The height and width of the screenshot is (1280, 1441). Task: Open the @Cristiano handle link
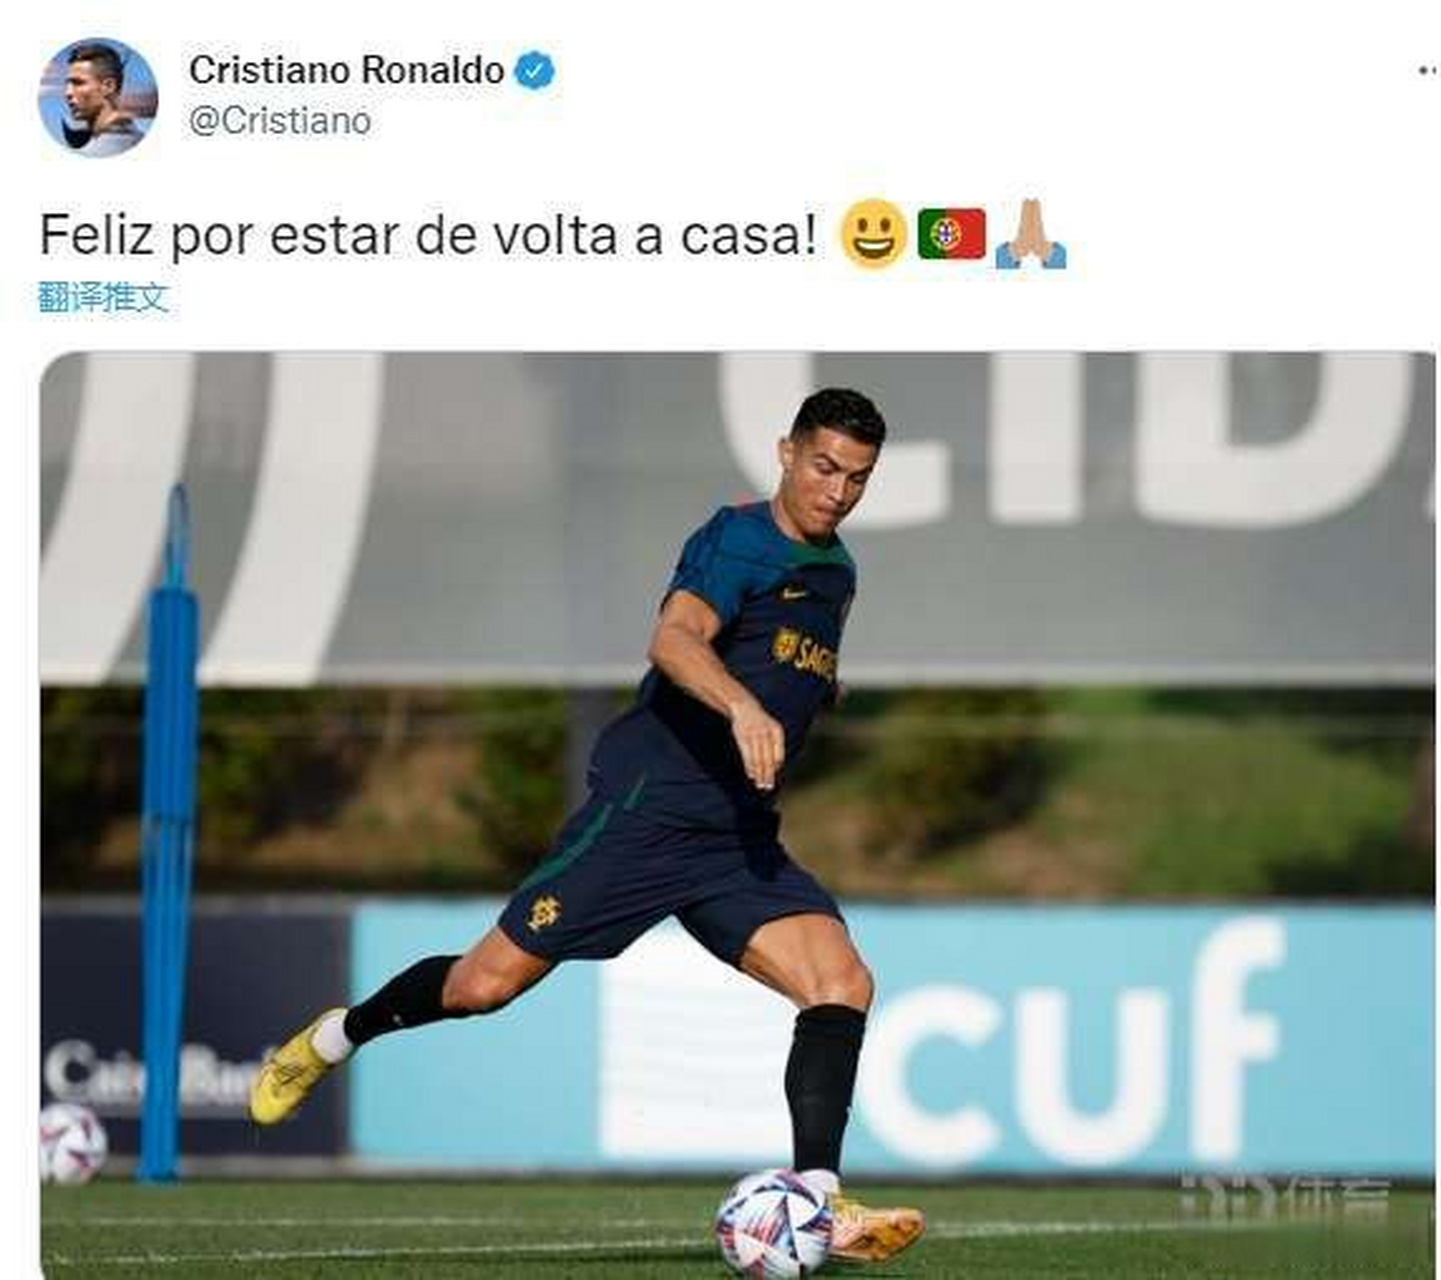[x=280, y=121]
